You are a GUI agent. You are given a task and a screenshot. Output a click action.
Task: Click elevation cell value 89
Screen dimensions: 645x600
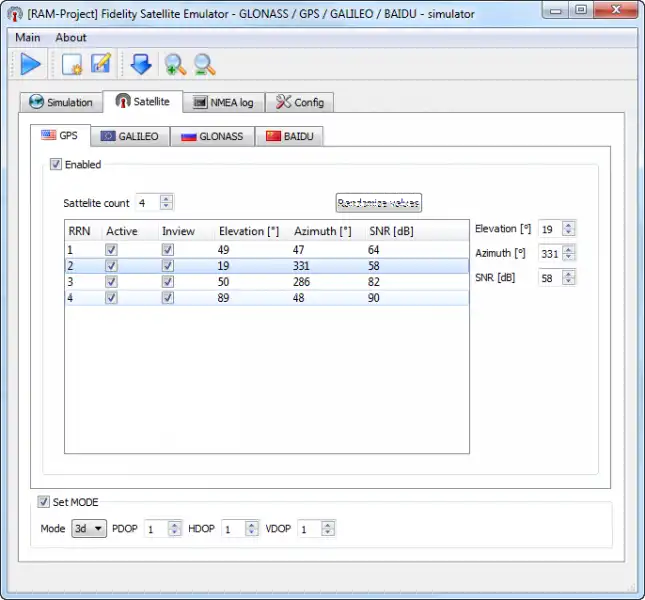point(223,298)
